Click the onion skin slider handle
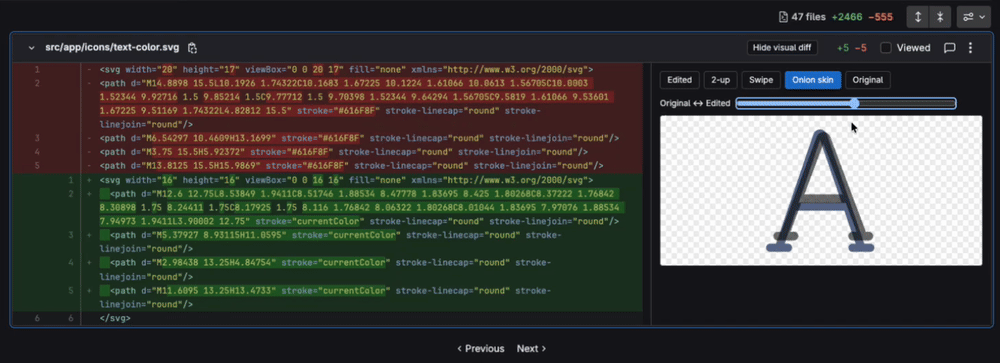This screenshot has height=363, width=1000. [855, 103]
